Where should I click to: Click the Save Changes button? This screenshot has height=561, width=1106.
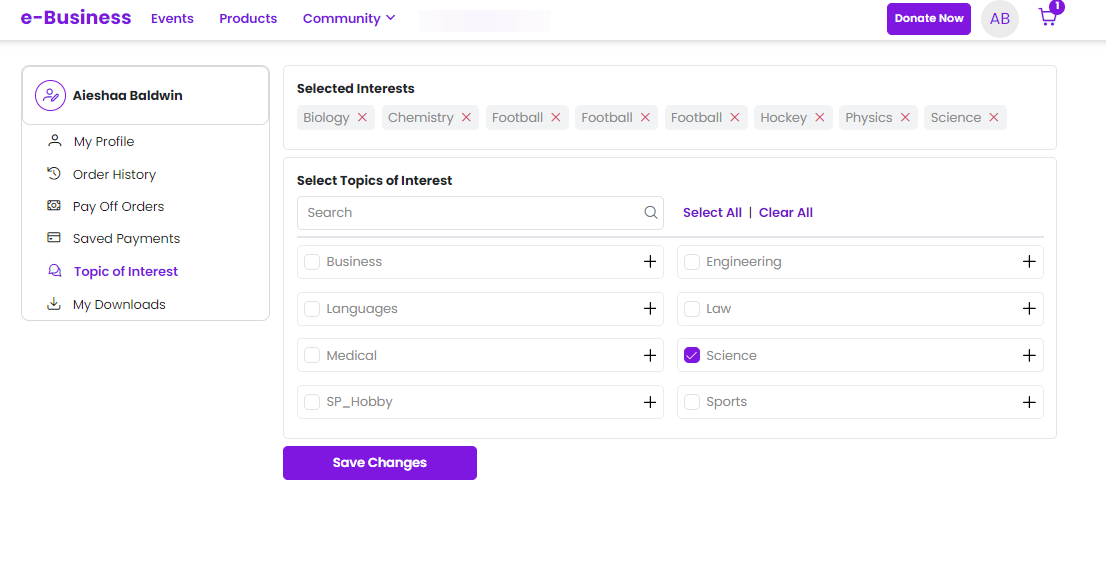coord(379,463)
